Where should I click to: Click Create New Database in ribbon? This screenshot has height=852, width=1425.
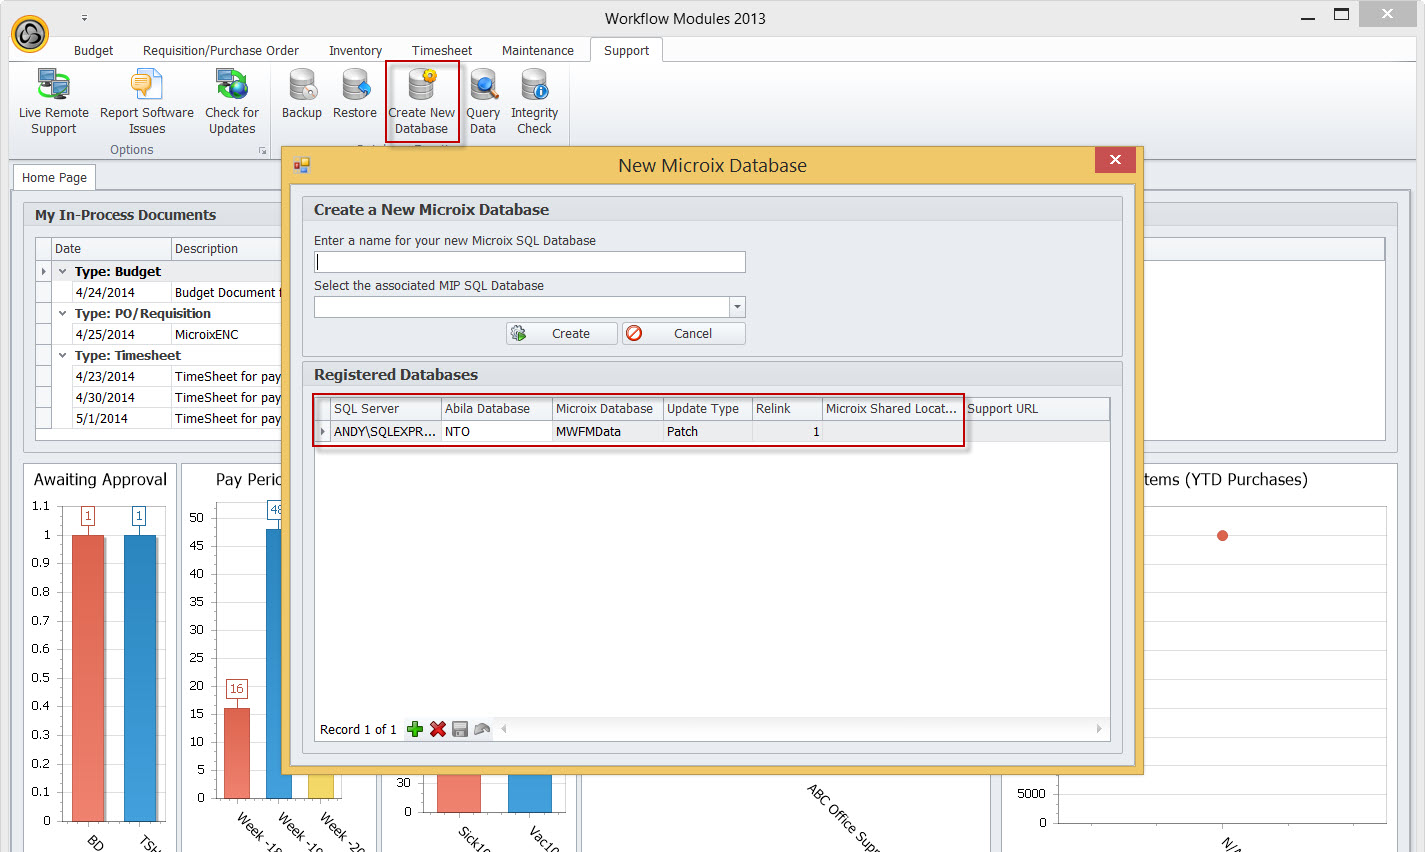point(421,101)
